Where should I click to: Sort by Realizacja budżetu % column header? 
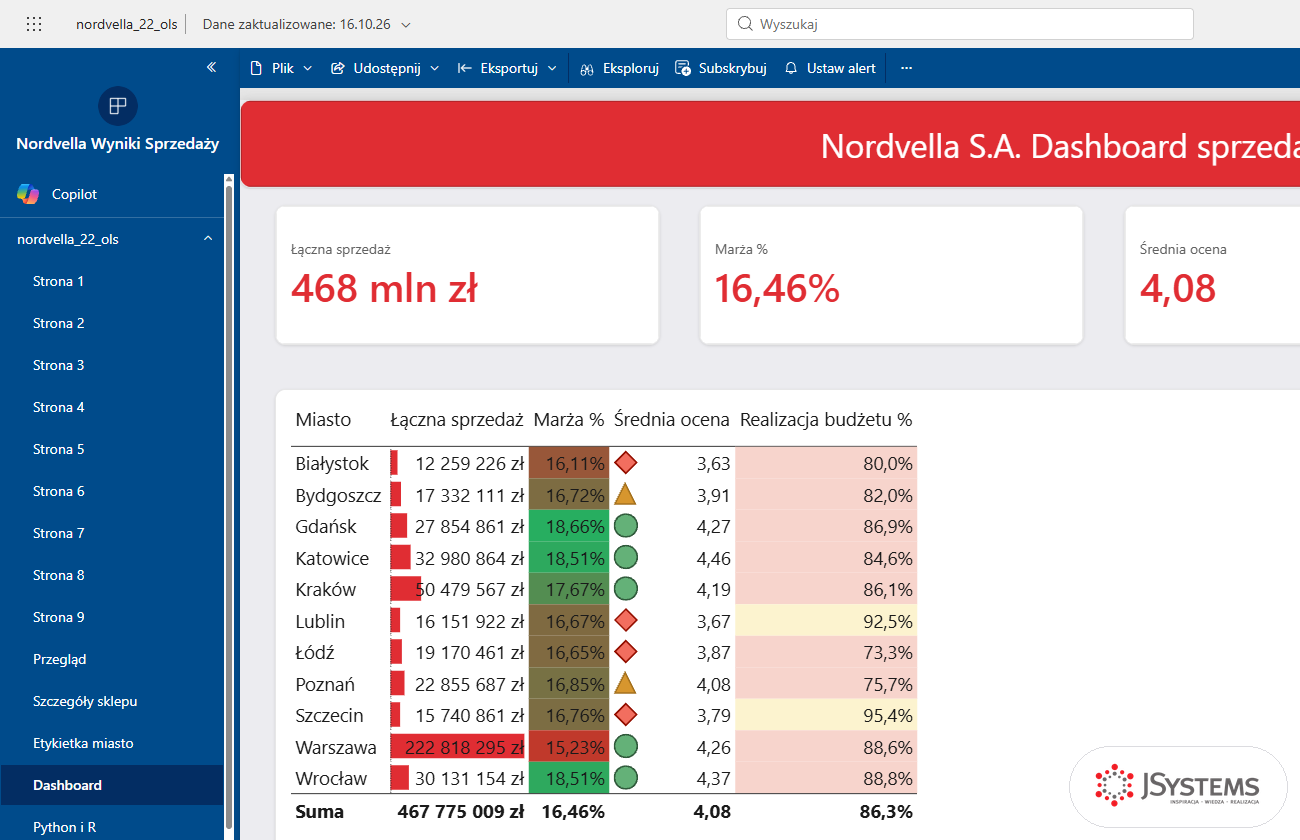click(x=826, y=420)
